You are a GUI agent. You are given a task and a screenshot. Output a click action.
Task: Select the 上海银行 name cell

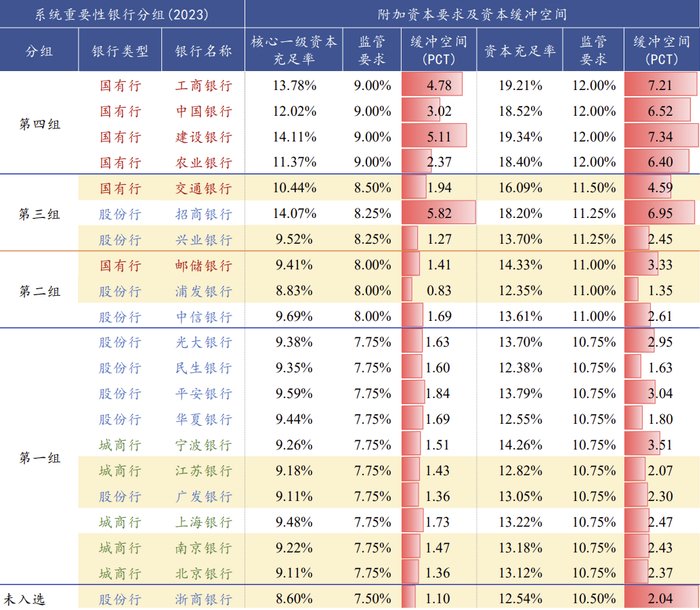(204, 522)
